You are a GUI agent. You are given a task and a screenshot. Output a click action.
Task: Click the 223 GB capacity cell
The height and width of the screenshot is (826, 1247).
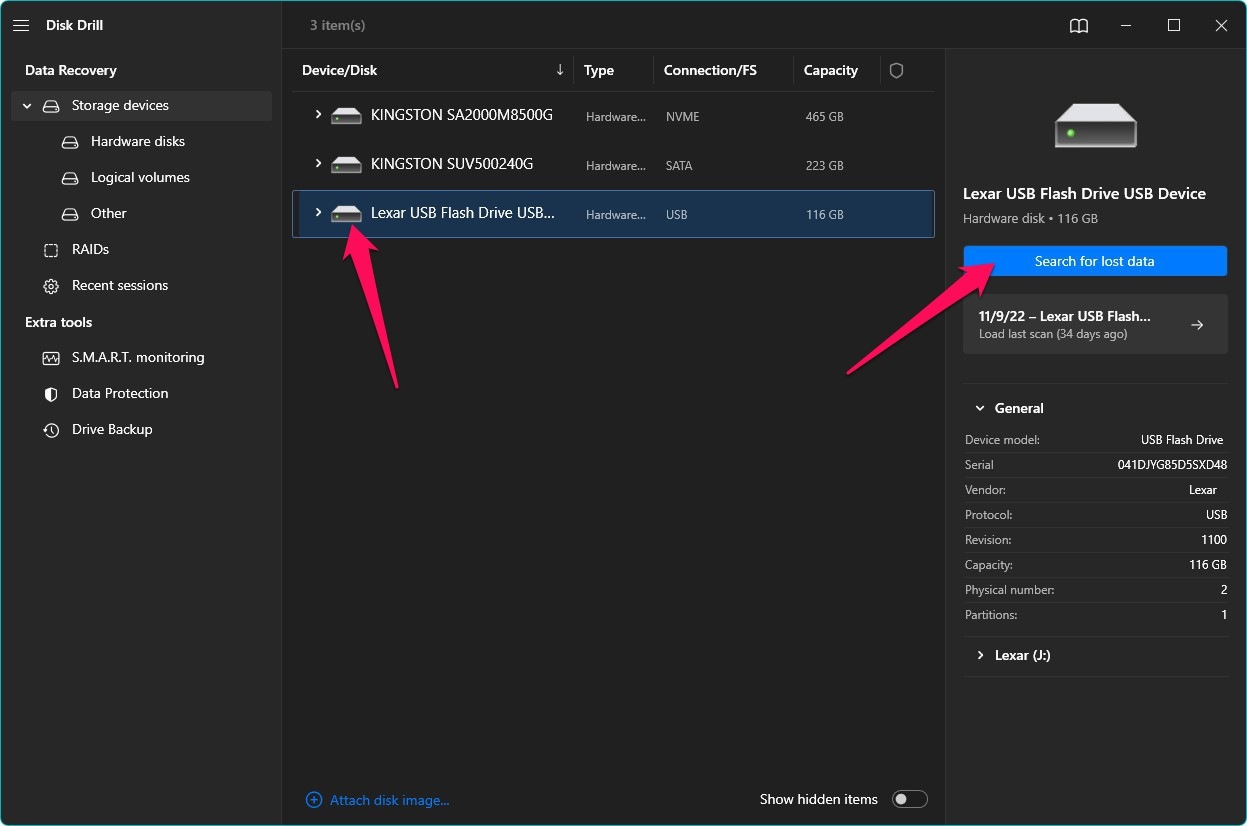click(825, 166)
